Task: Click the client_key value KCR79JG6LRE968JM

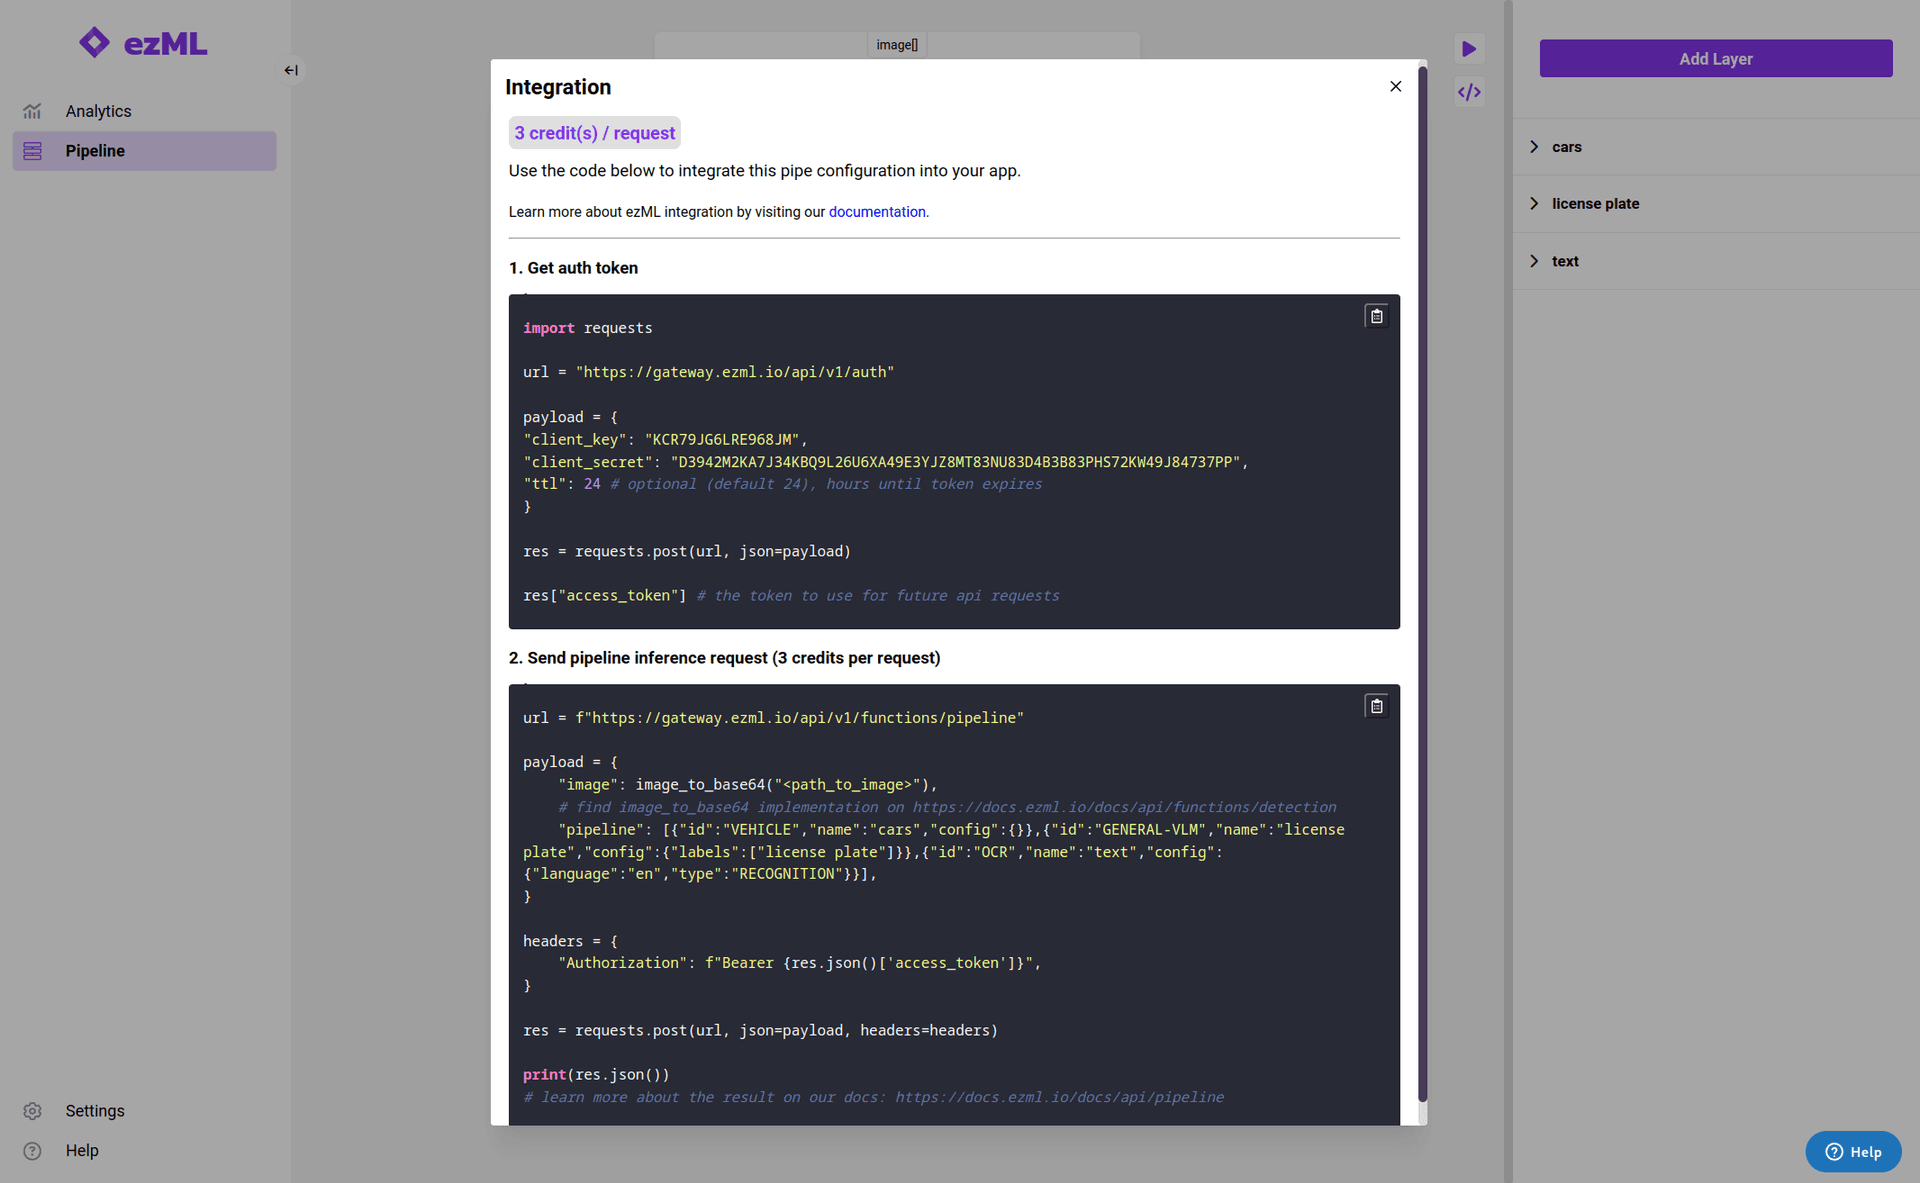Action: (x=722, y=440)
